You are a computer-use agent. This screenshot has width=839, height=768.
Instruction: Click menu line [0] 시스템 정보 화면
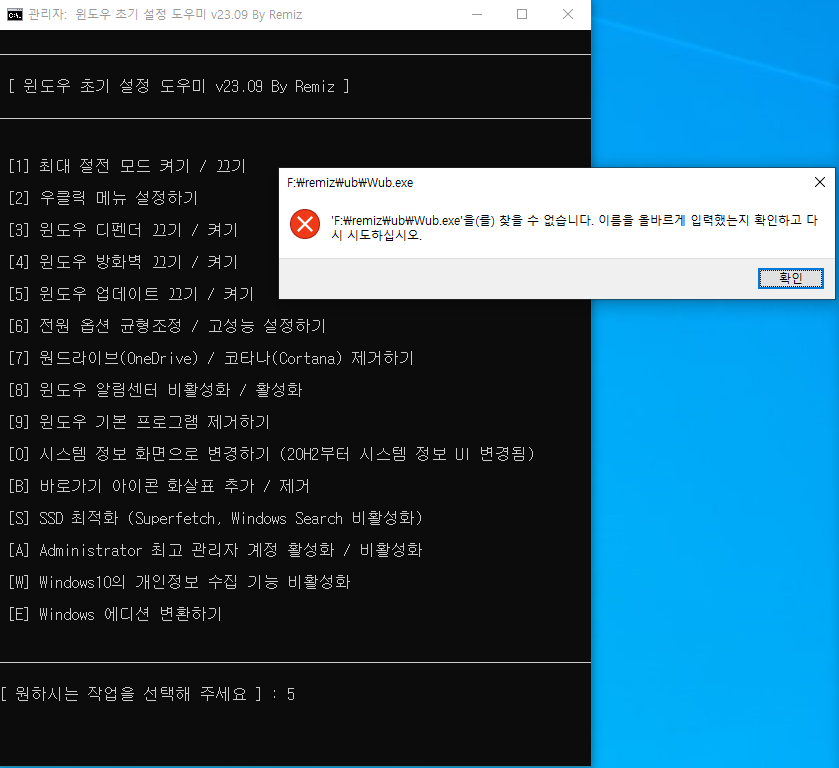pyautogui.click(x=272, y=454)
